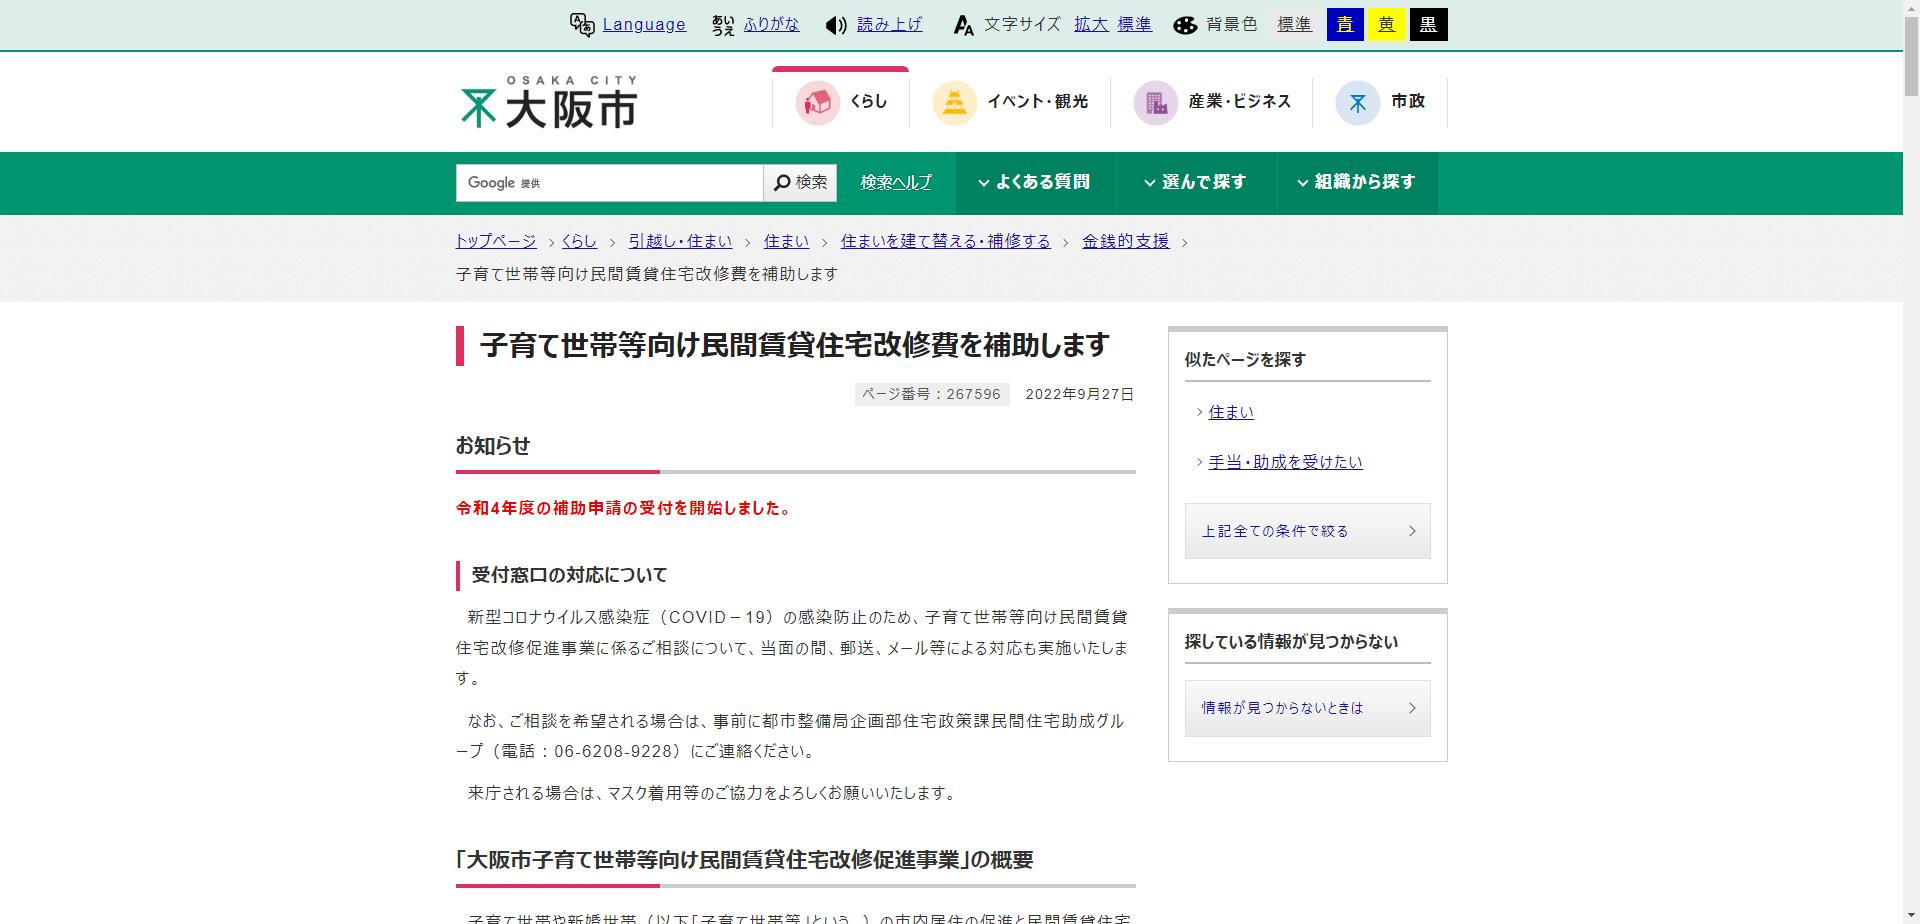Focus the Google search field
Viewport: 1920px width, 924px height.
tap(610, 183)
